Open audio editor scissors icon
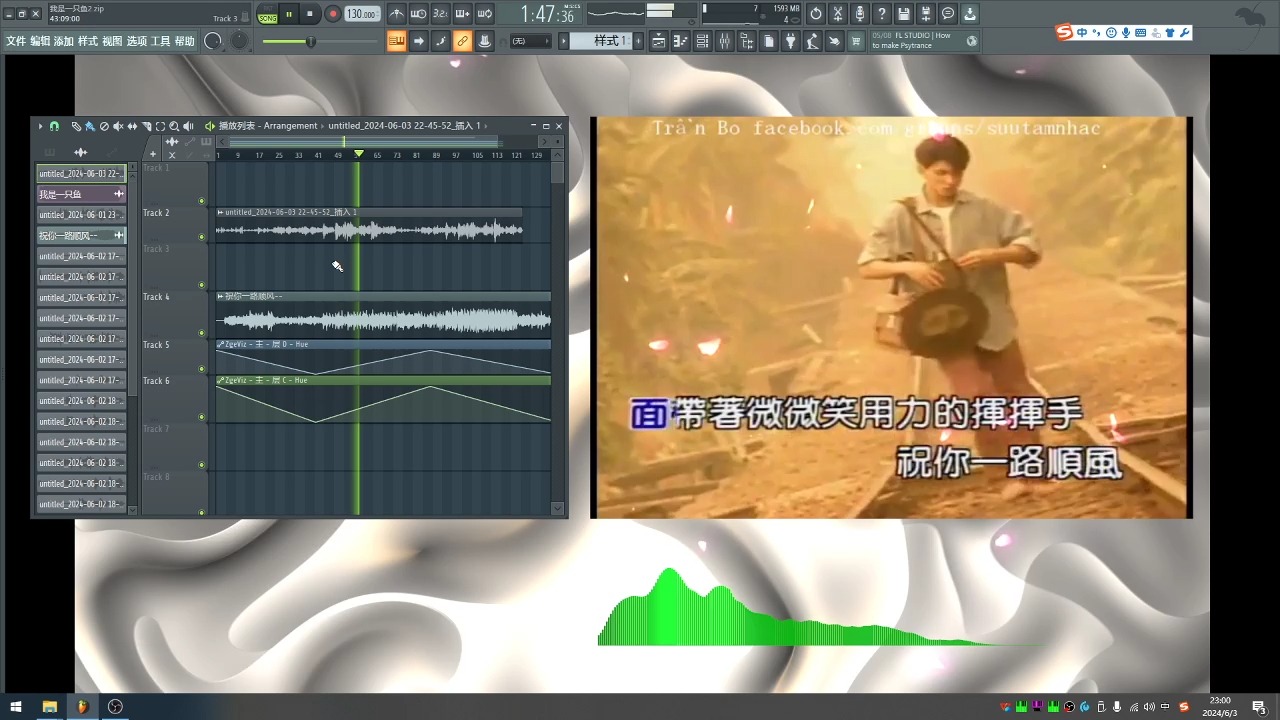The width and height of the screenshot is (1280, 720). click(x=838, y=14)
